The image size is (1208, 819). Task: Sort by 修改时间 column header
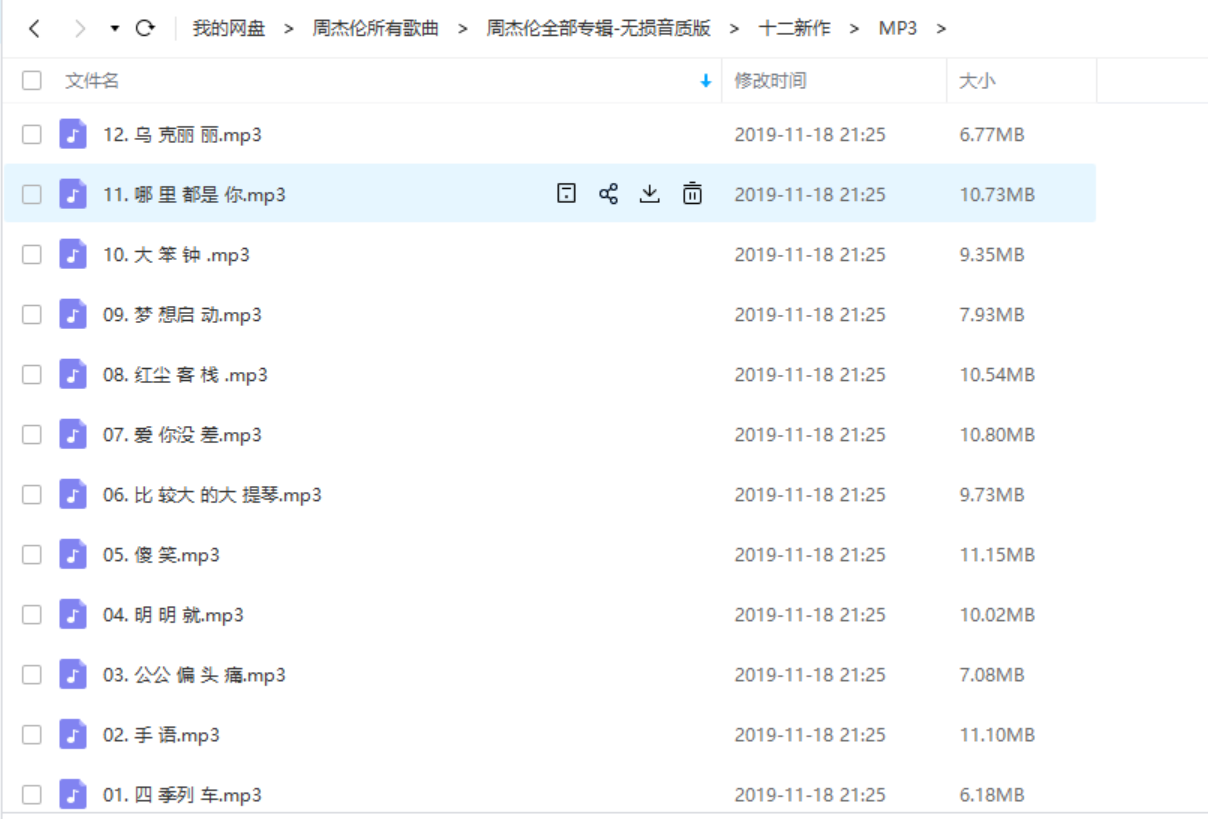click(x=770, y=81)
